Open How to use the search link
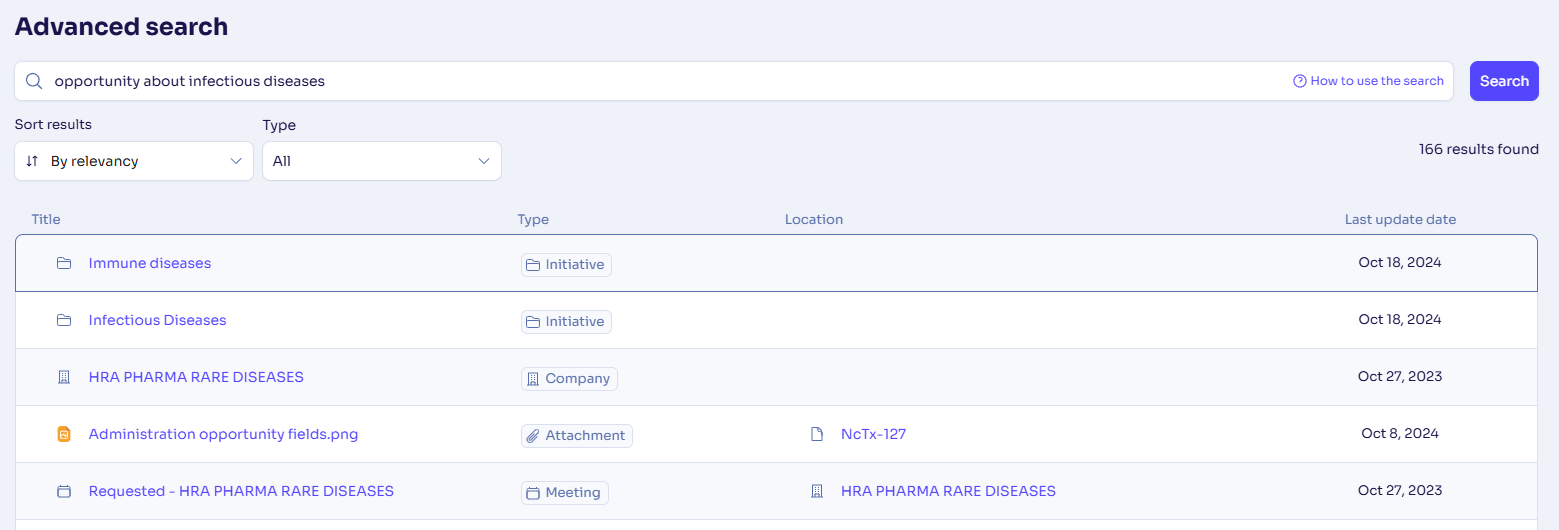The width and height of the screenshot is (1559, 530). 1377,81
